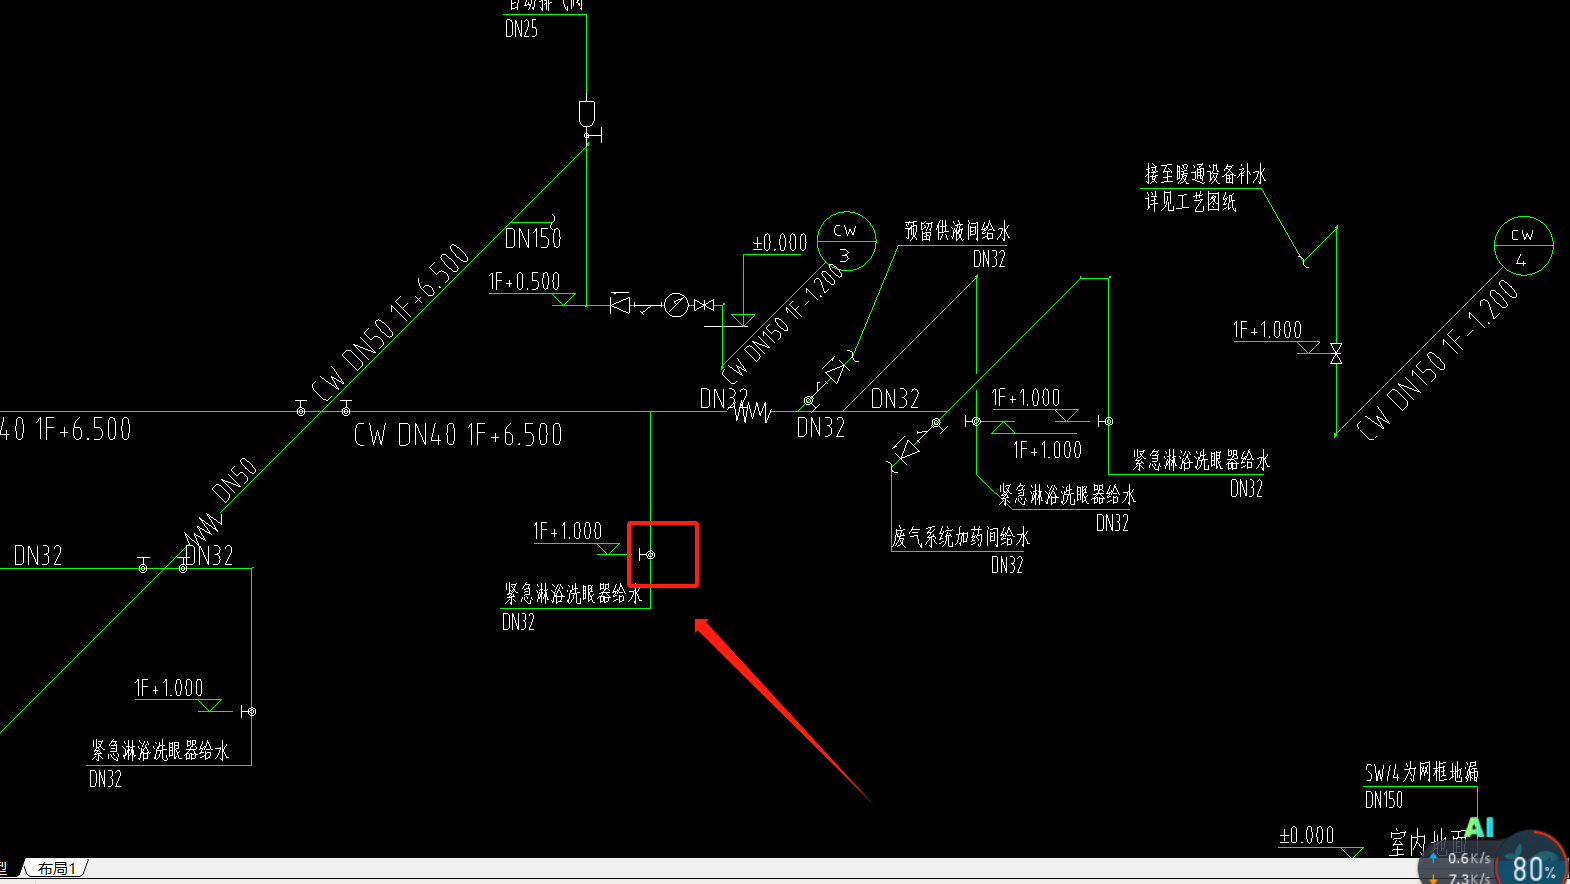The width and height of the screenshot is (1570, 884).
Task: Select the check valve on the 预留供液间给水 branch
Action: coord(835,371)
